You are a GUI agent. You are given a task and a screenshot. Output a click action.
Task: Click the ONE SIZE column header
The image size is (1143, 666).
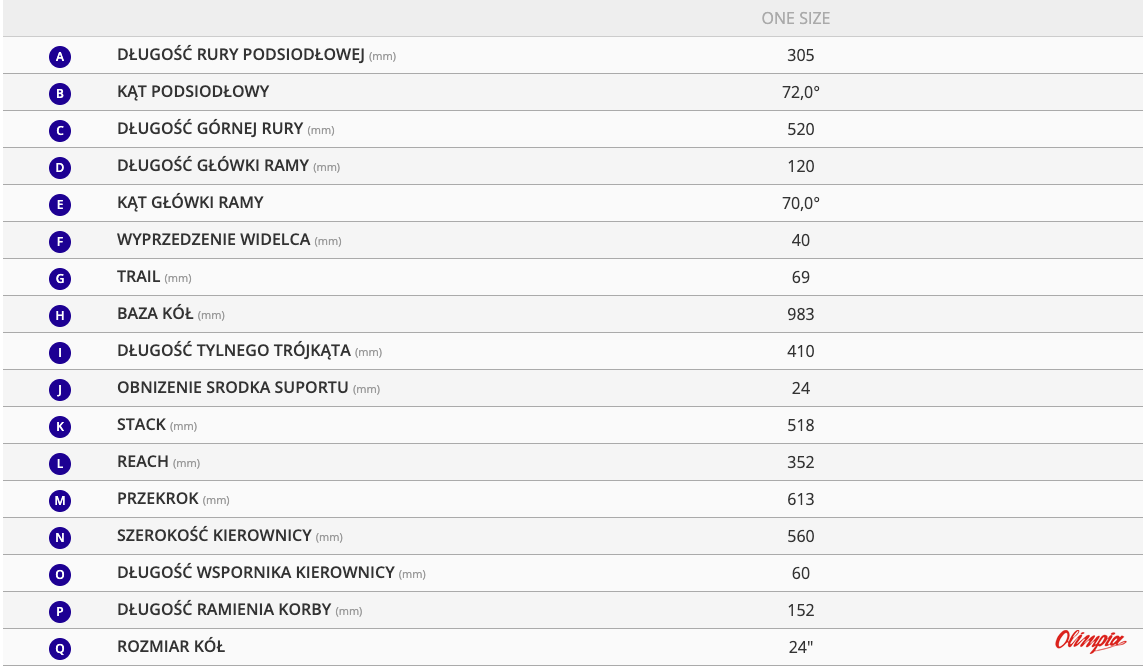point(796,18)
